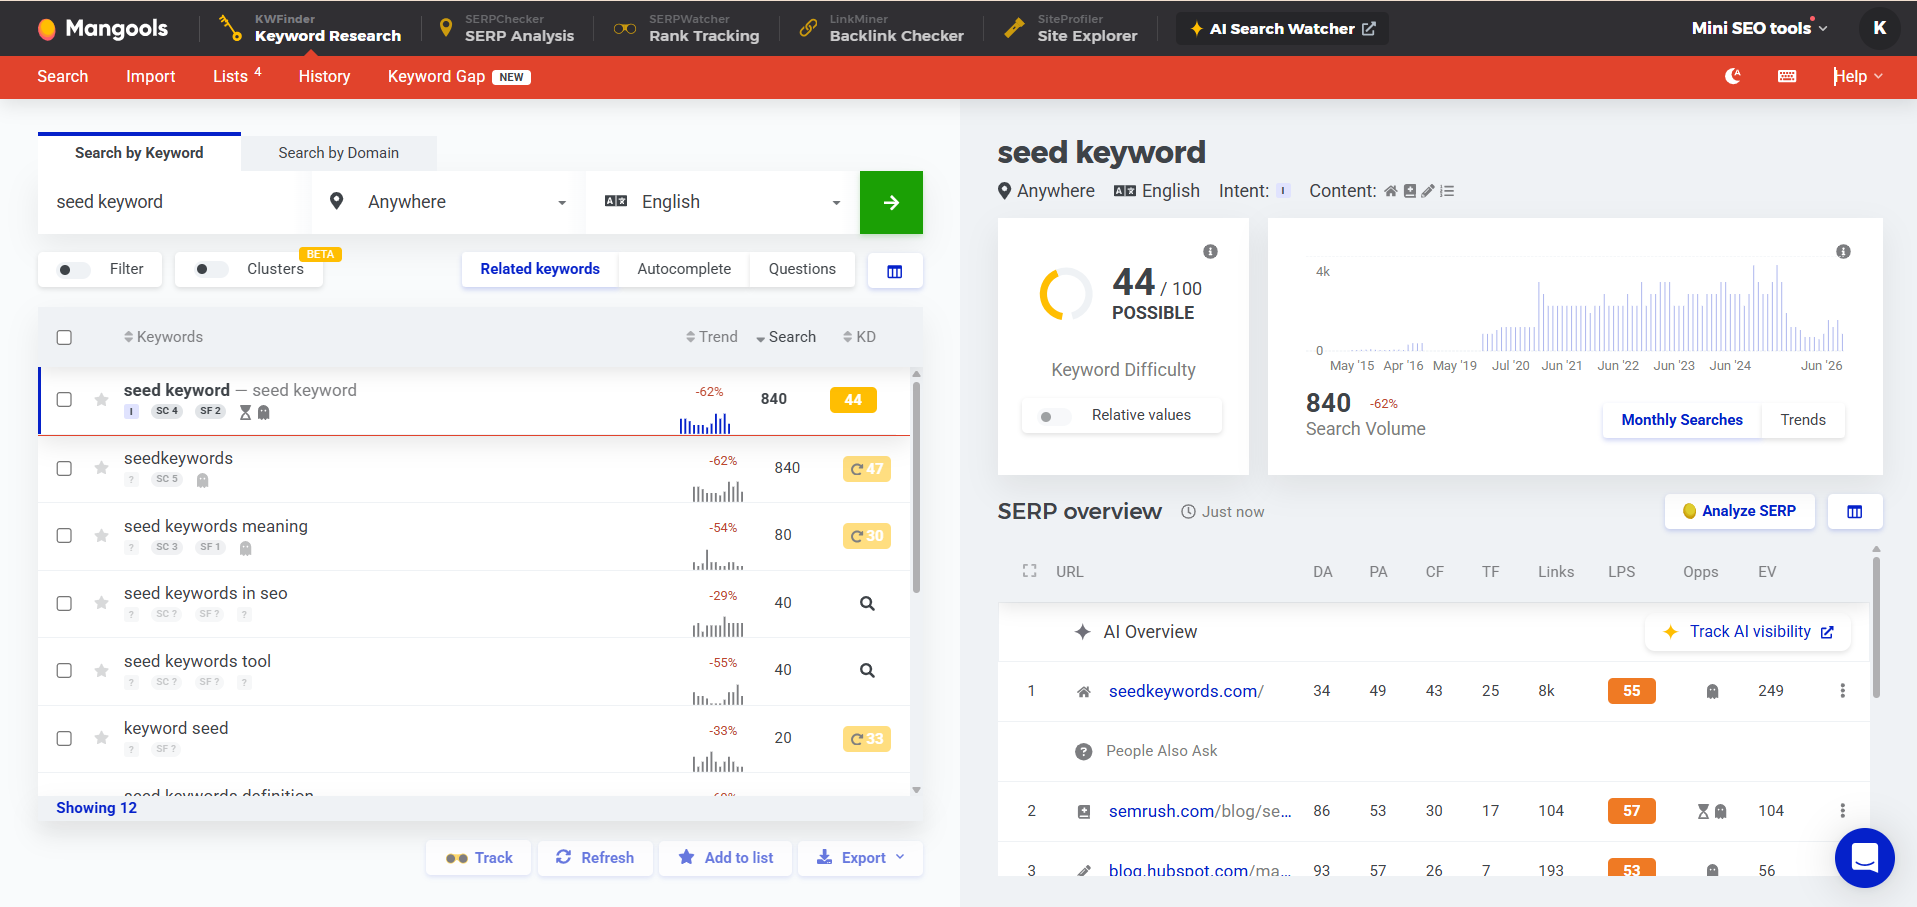The width and height of the screenshot is (1917, 907).
Task: Sort by Search column
Action: [x=786, y=337]
